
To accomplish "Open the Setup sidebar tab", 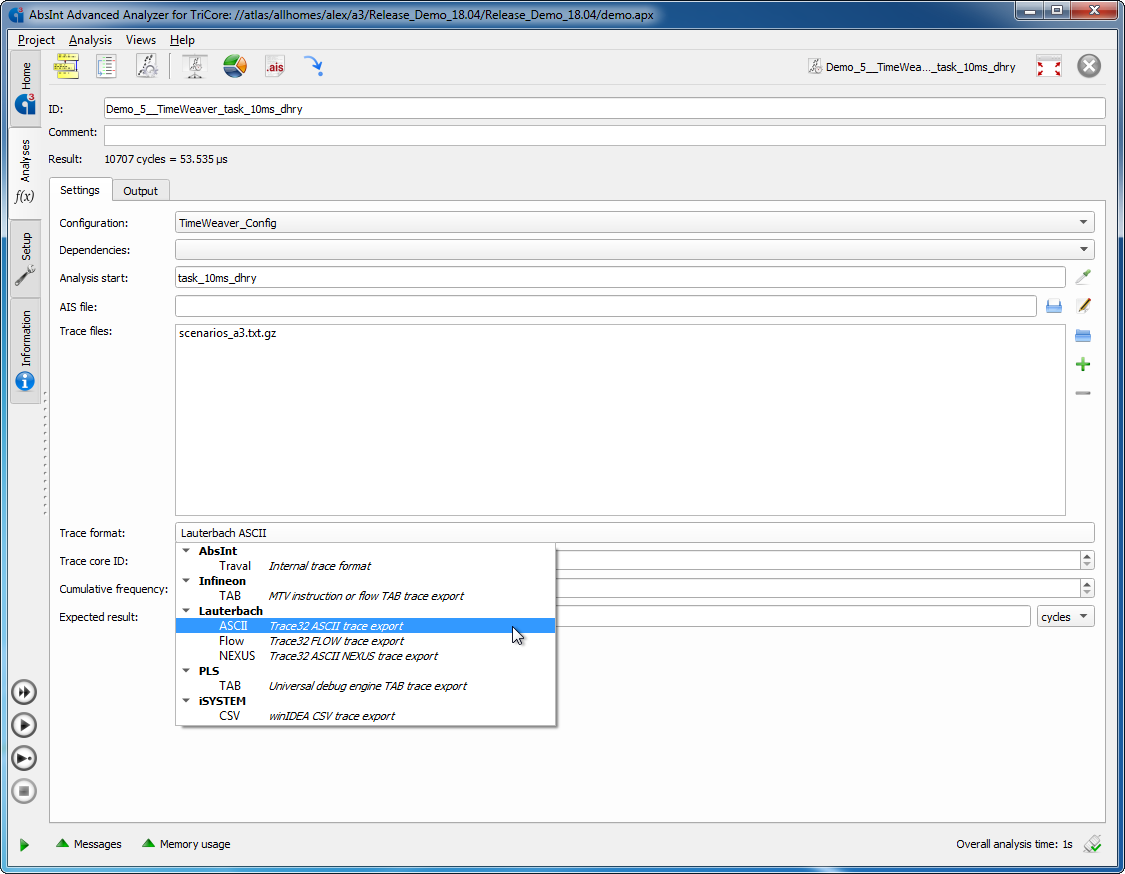I will 25,258.
